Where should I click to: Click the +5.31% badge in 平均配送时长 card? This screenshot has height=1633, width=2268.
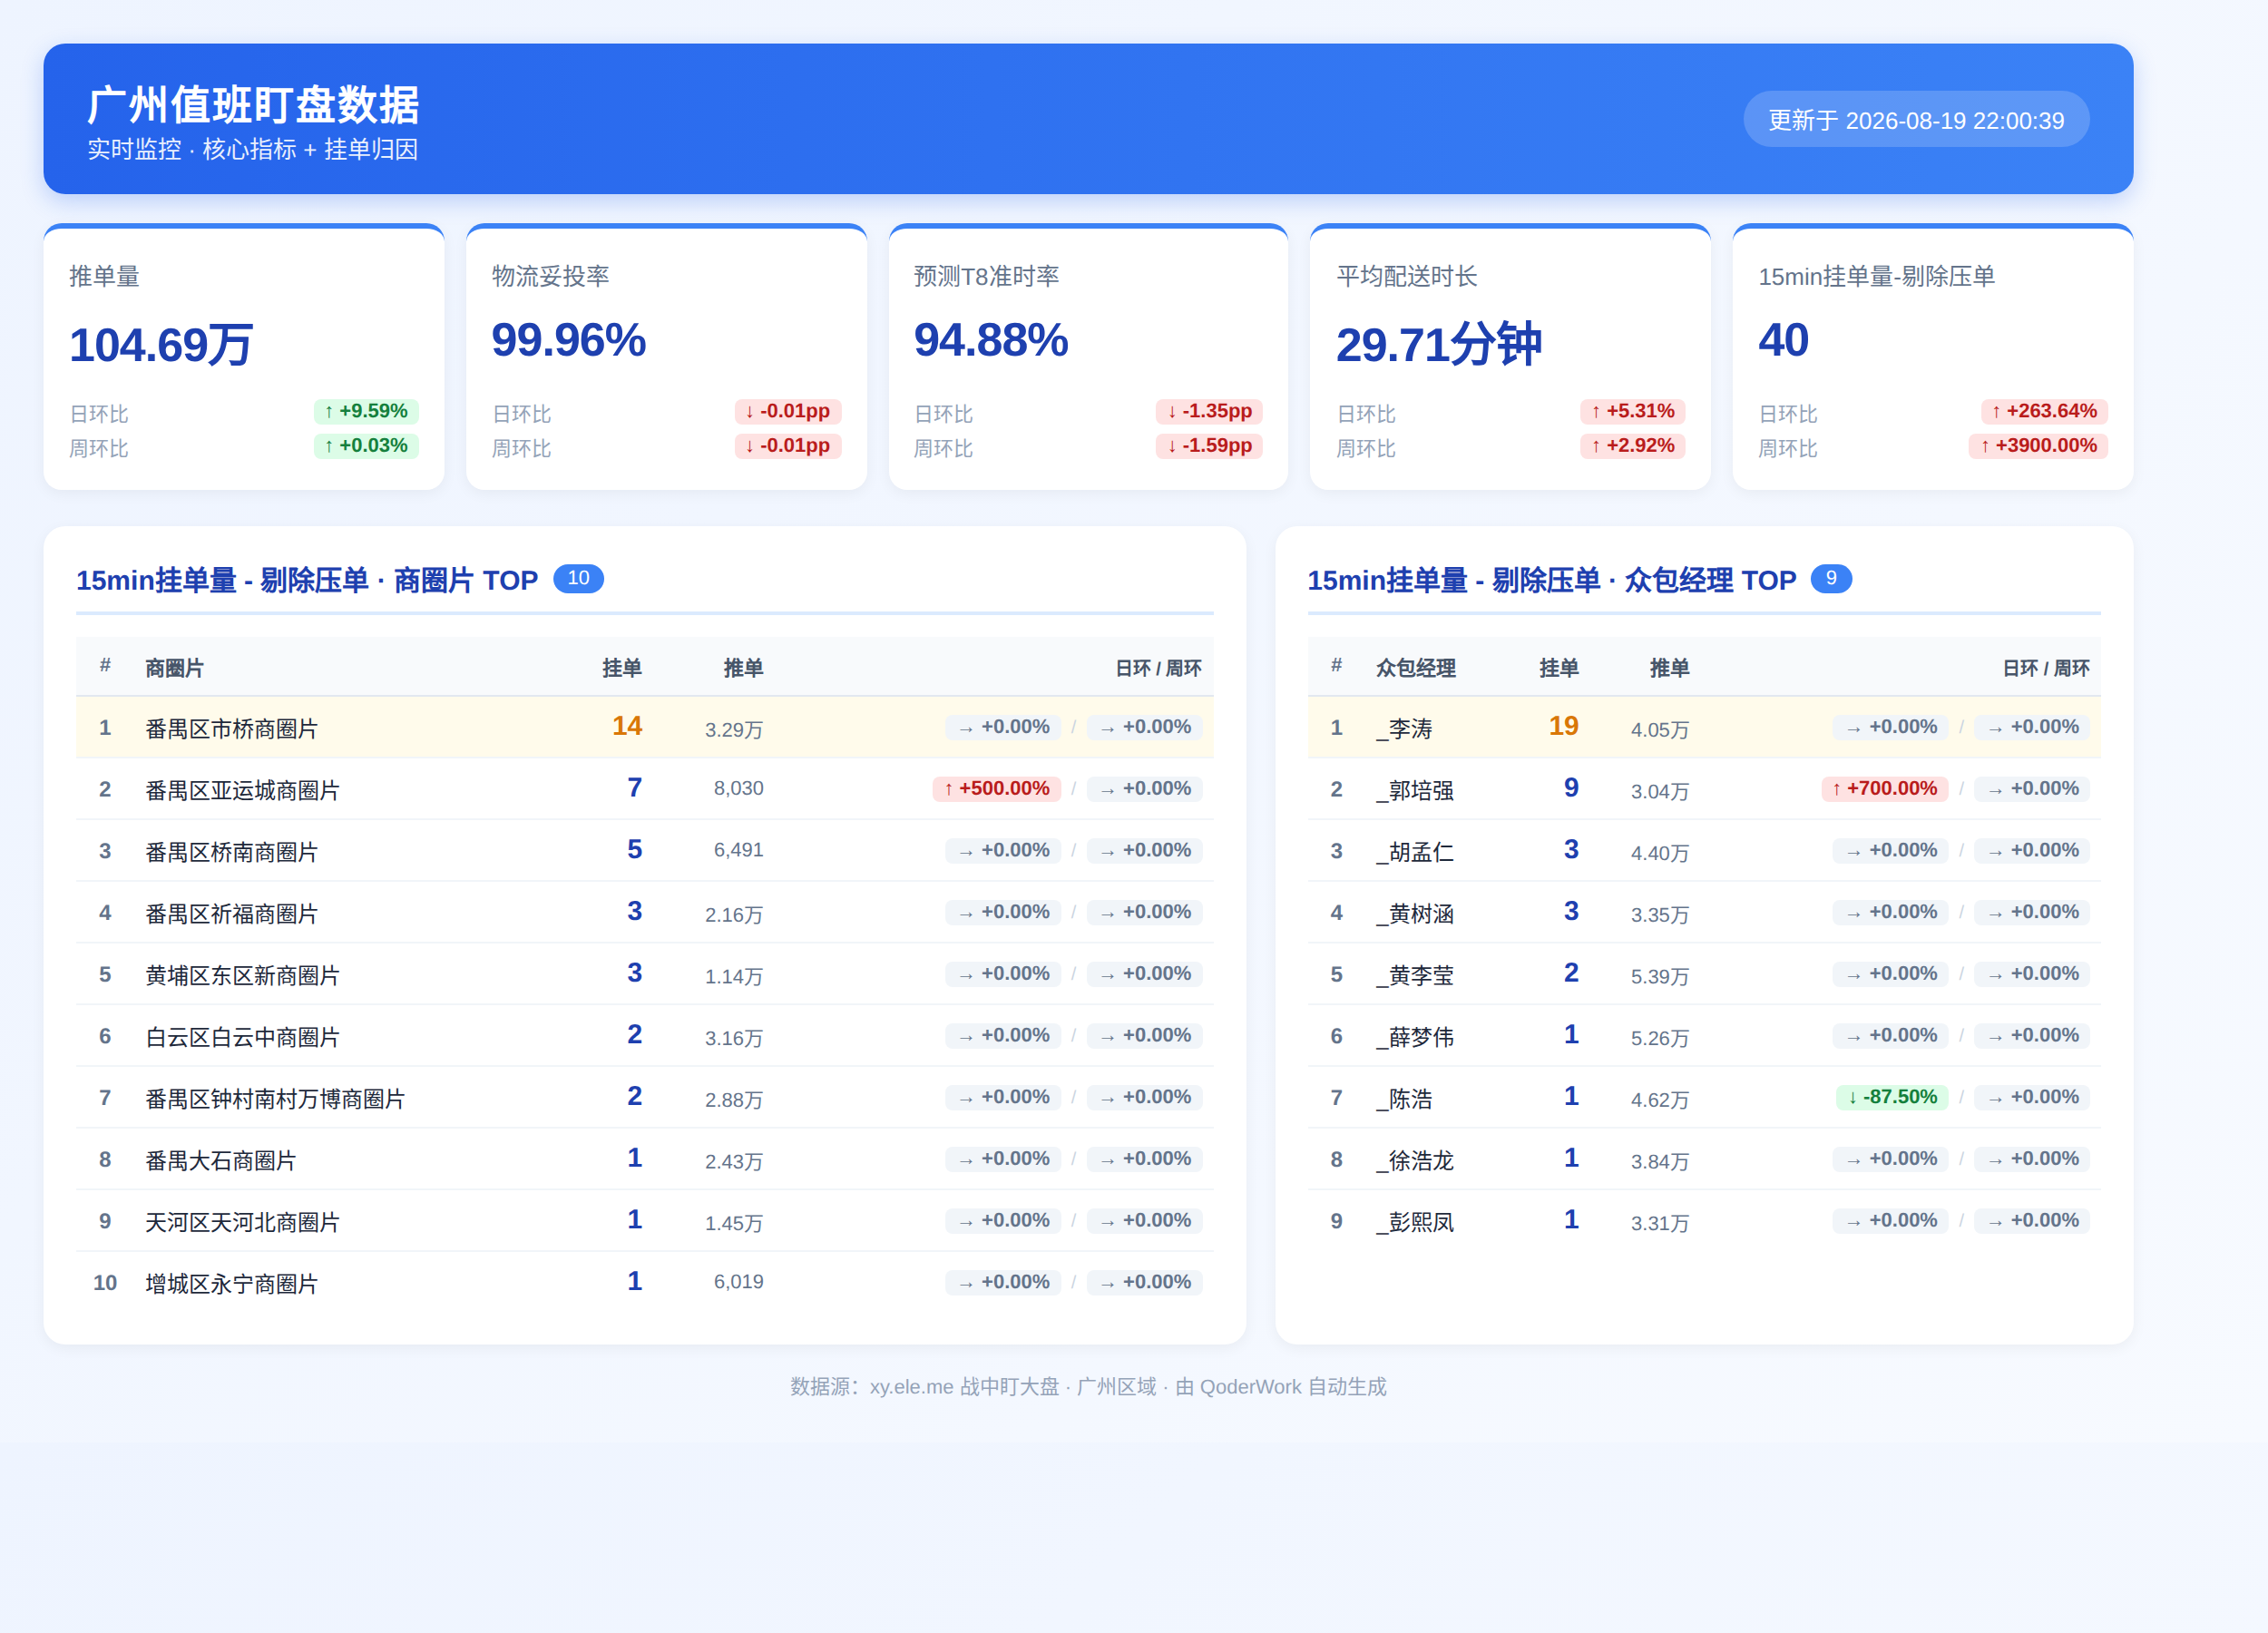click(x=1633, y=411)
